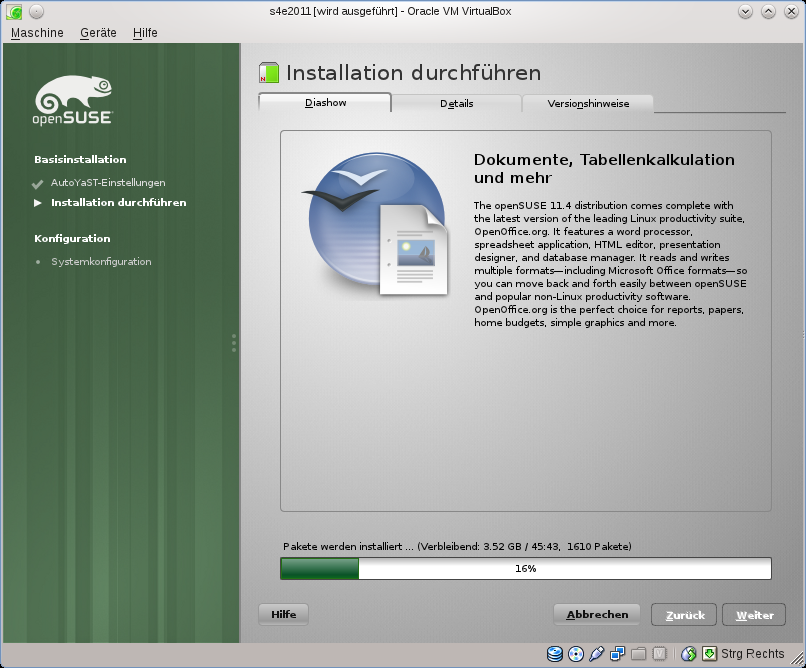Click the installation icon beside 'Installation durchführen' heading
The width and height of the screenshot is (806, 668).
coord(269,72)
